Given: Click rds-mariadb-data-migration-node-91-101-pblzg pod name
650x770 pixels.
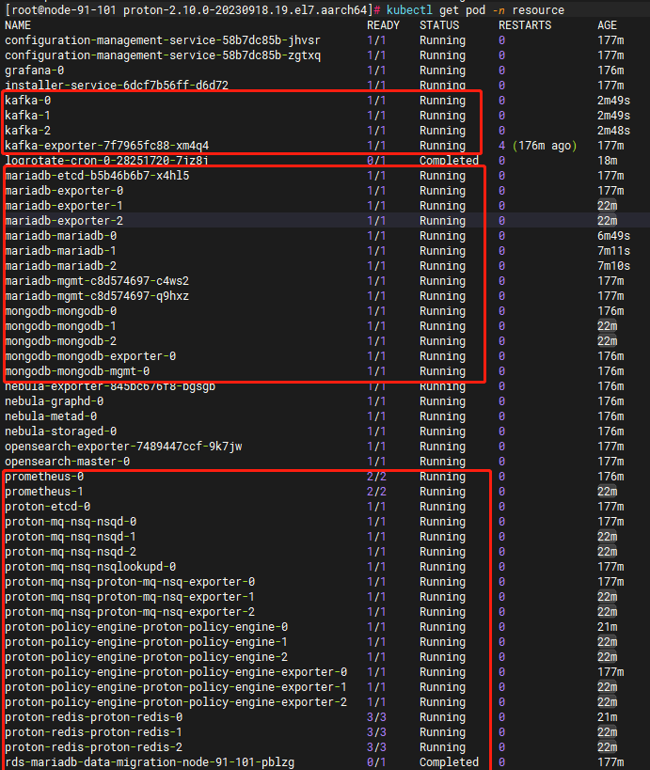Looking at the screenshot, I should tap(150, 762).
